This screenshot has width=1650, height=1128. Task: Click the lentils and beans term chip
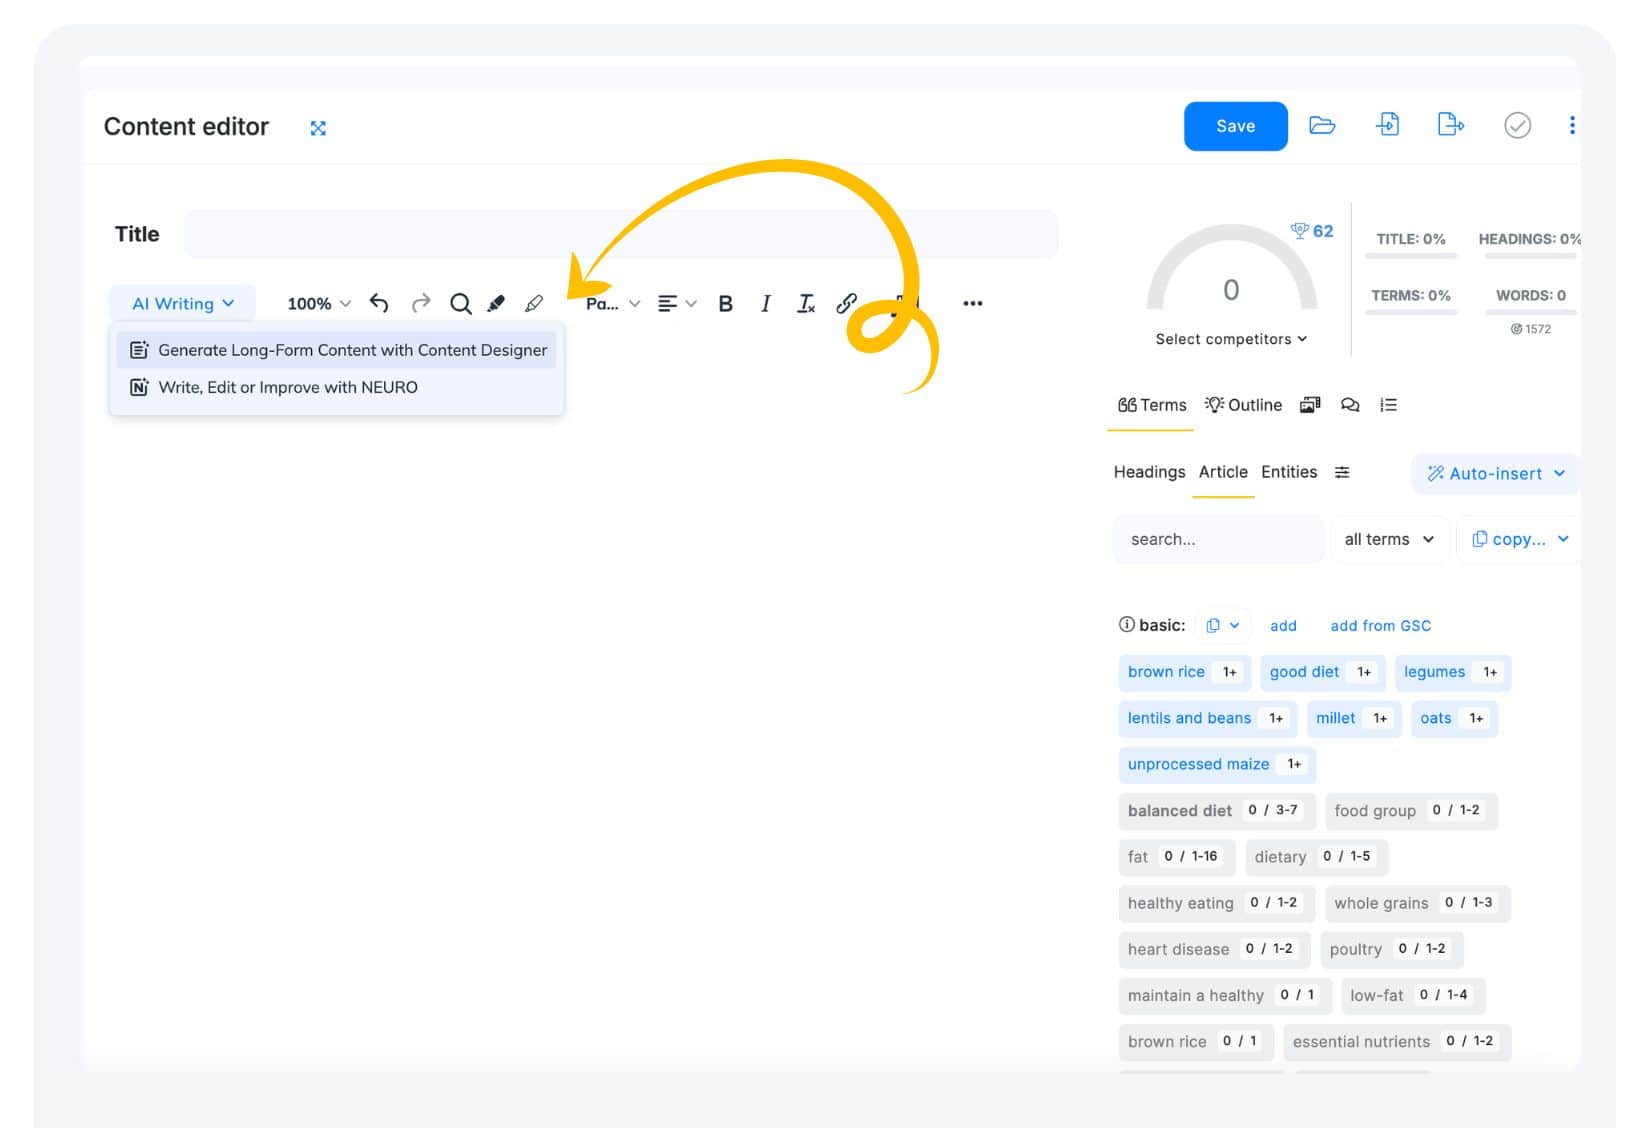(1207, 718)
